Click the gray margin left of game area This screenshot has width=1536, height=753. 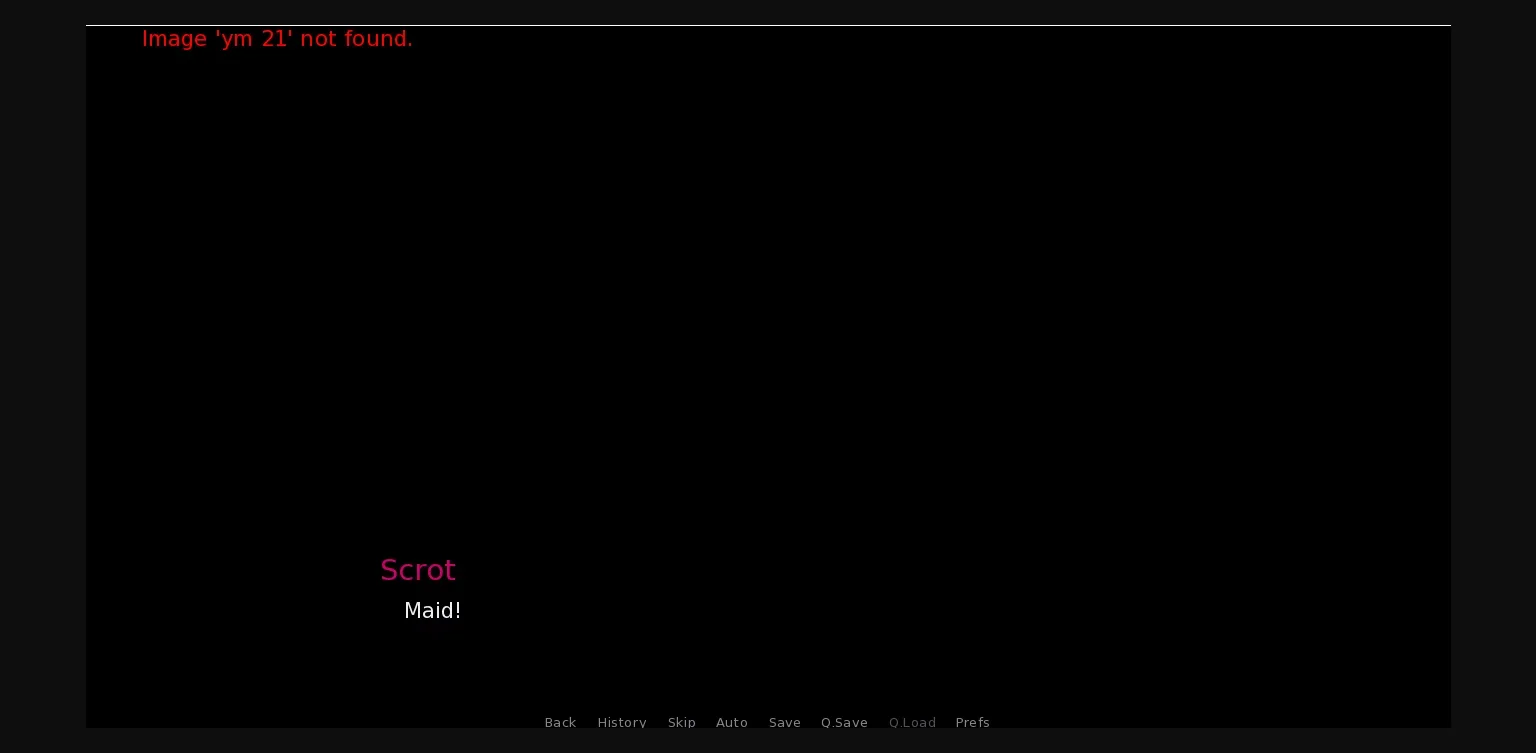click(42, 376)
